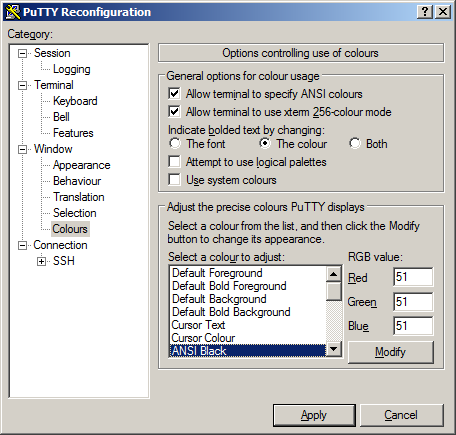Click the colour list scrollbar thumb
This screenshot has height=435, width=456.
pyautogui.click(x=334, y=291)
